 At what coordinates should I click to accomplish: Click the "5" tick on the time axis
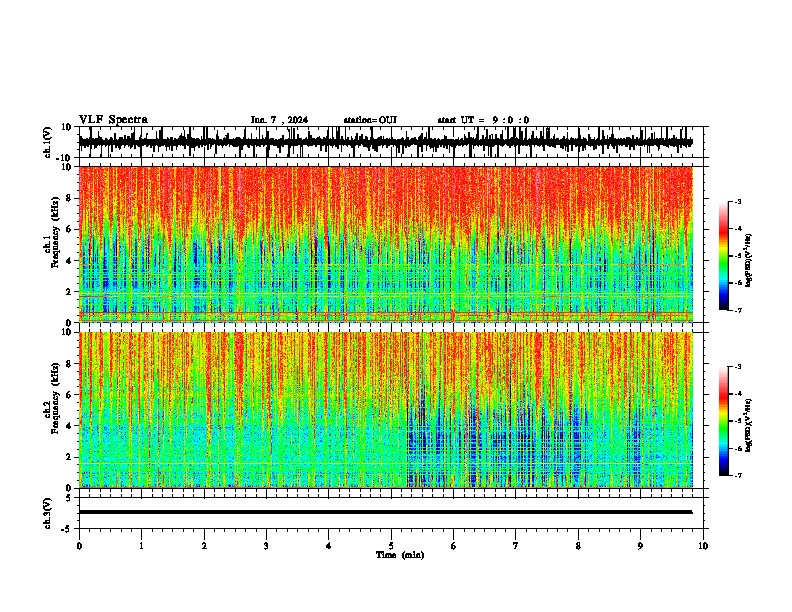pos(391,546)
